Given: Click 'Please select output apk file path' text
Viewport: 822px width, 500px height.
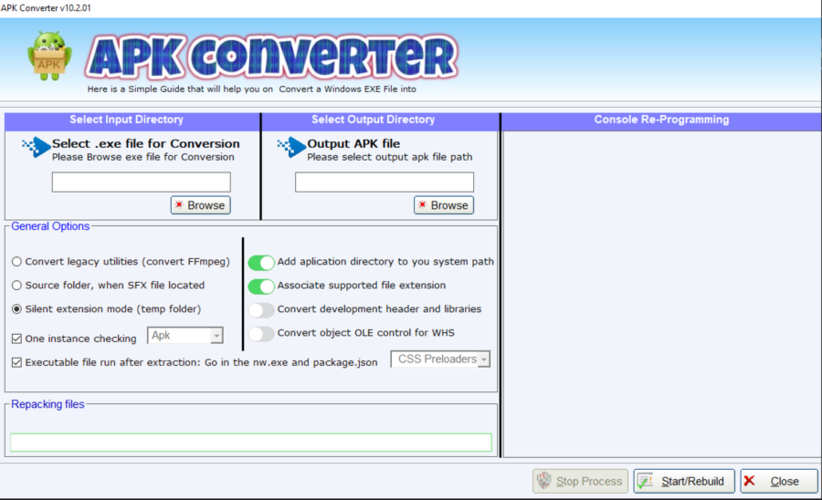Looking at the screenshot, I should tap(390, 157).
